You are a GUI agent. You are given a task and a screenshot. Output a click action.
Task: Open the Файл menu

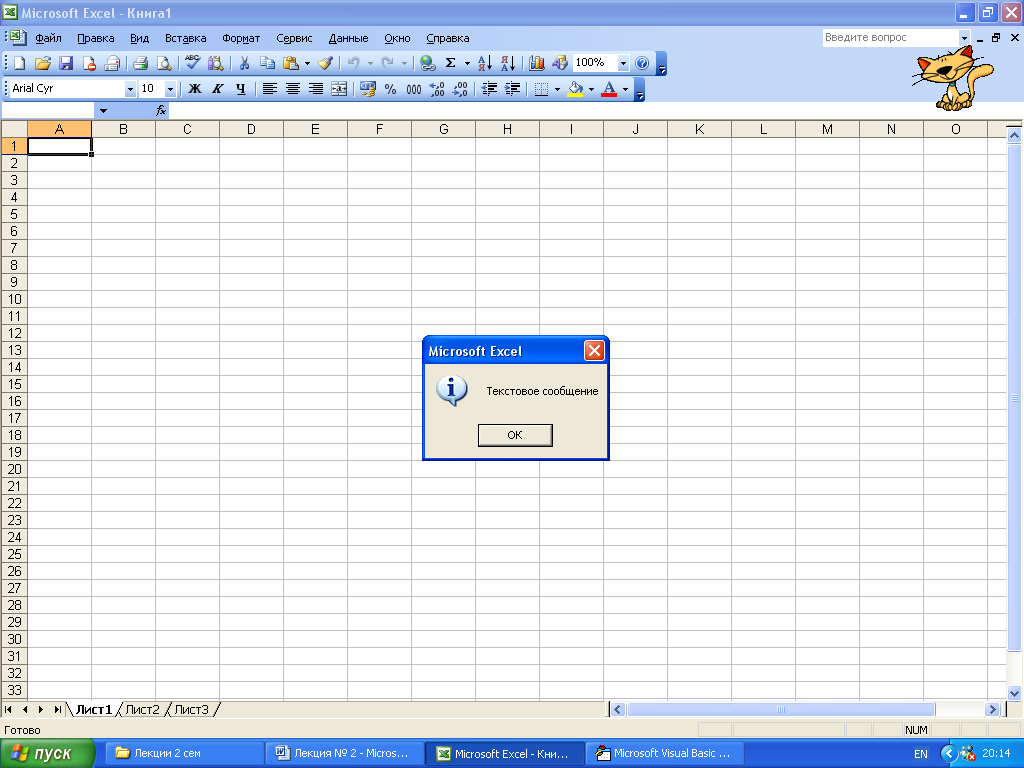point(48,38)
